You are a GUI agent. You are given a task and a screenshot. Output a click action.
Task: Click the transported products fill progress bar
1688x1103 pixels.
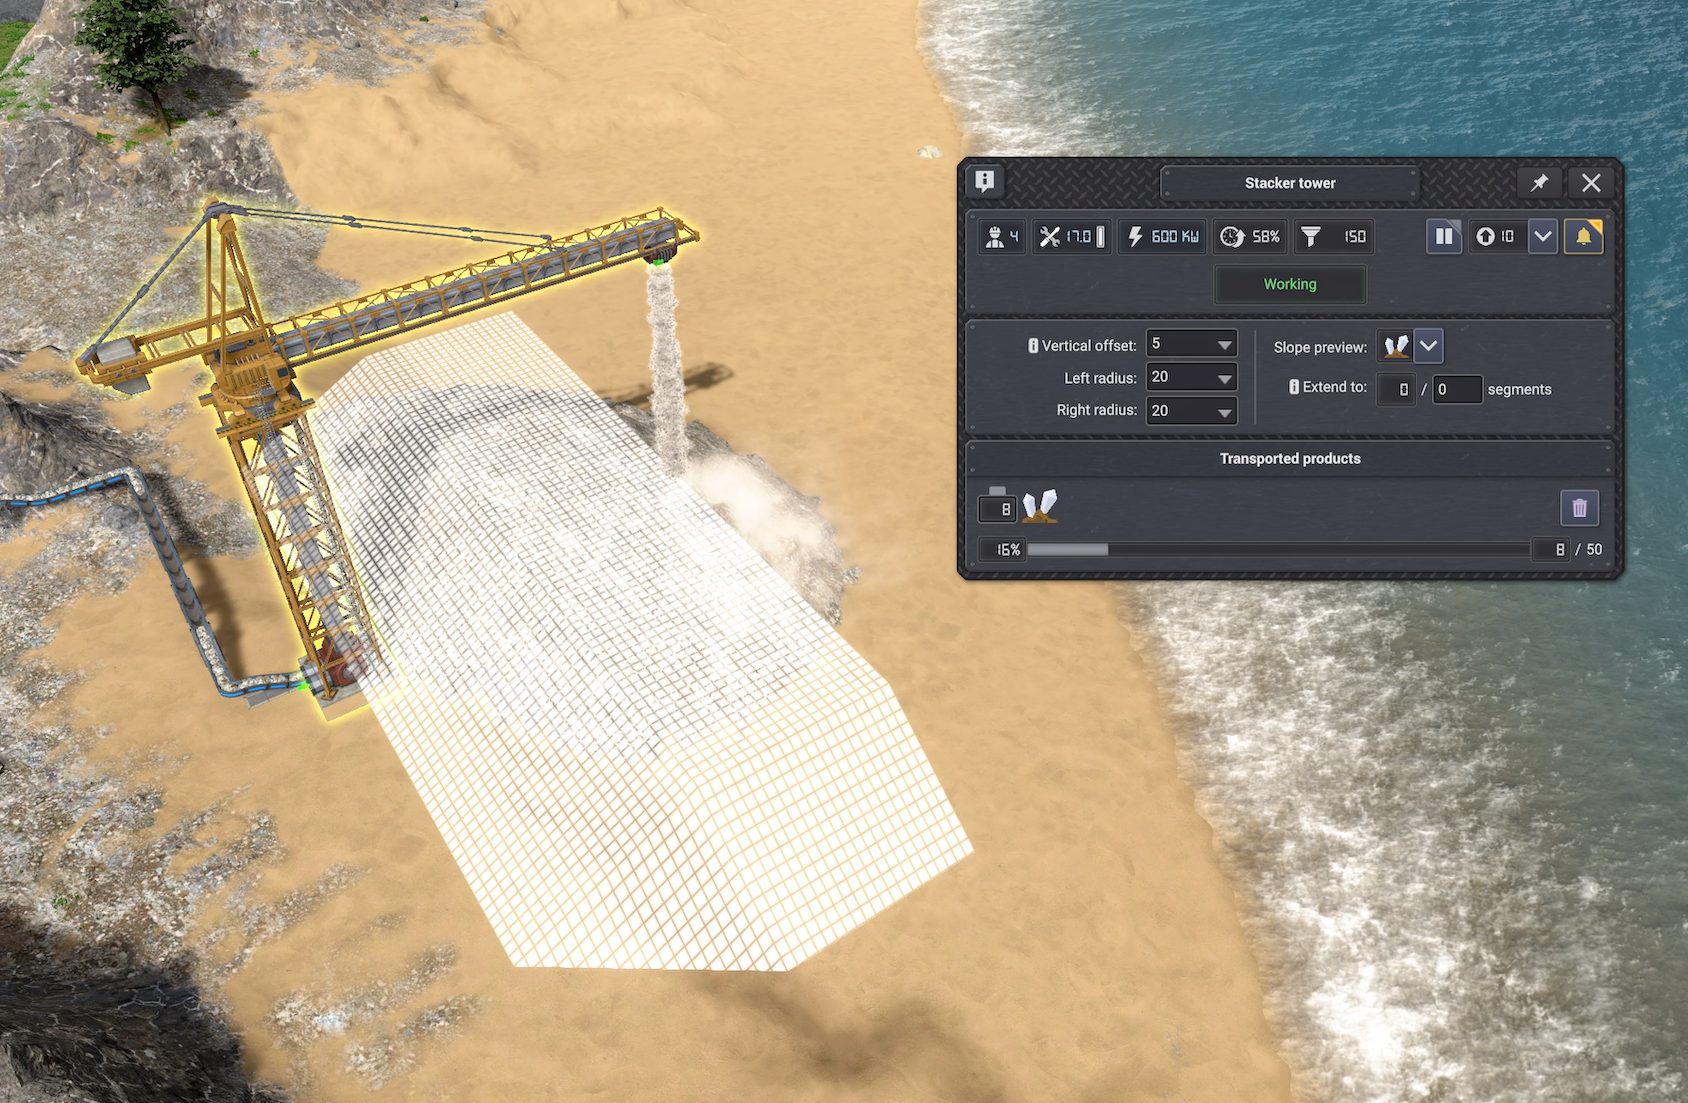pos(1278,550)
